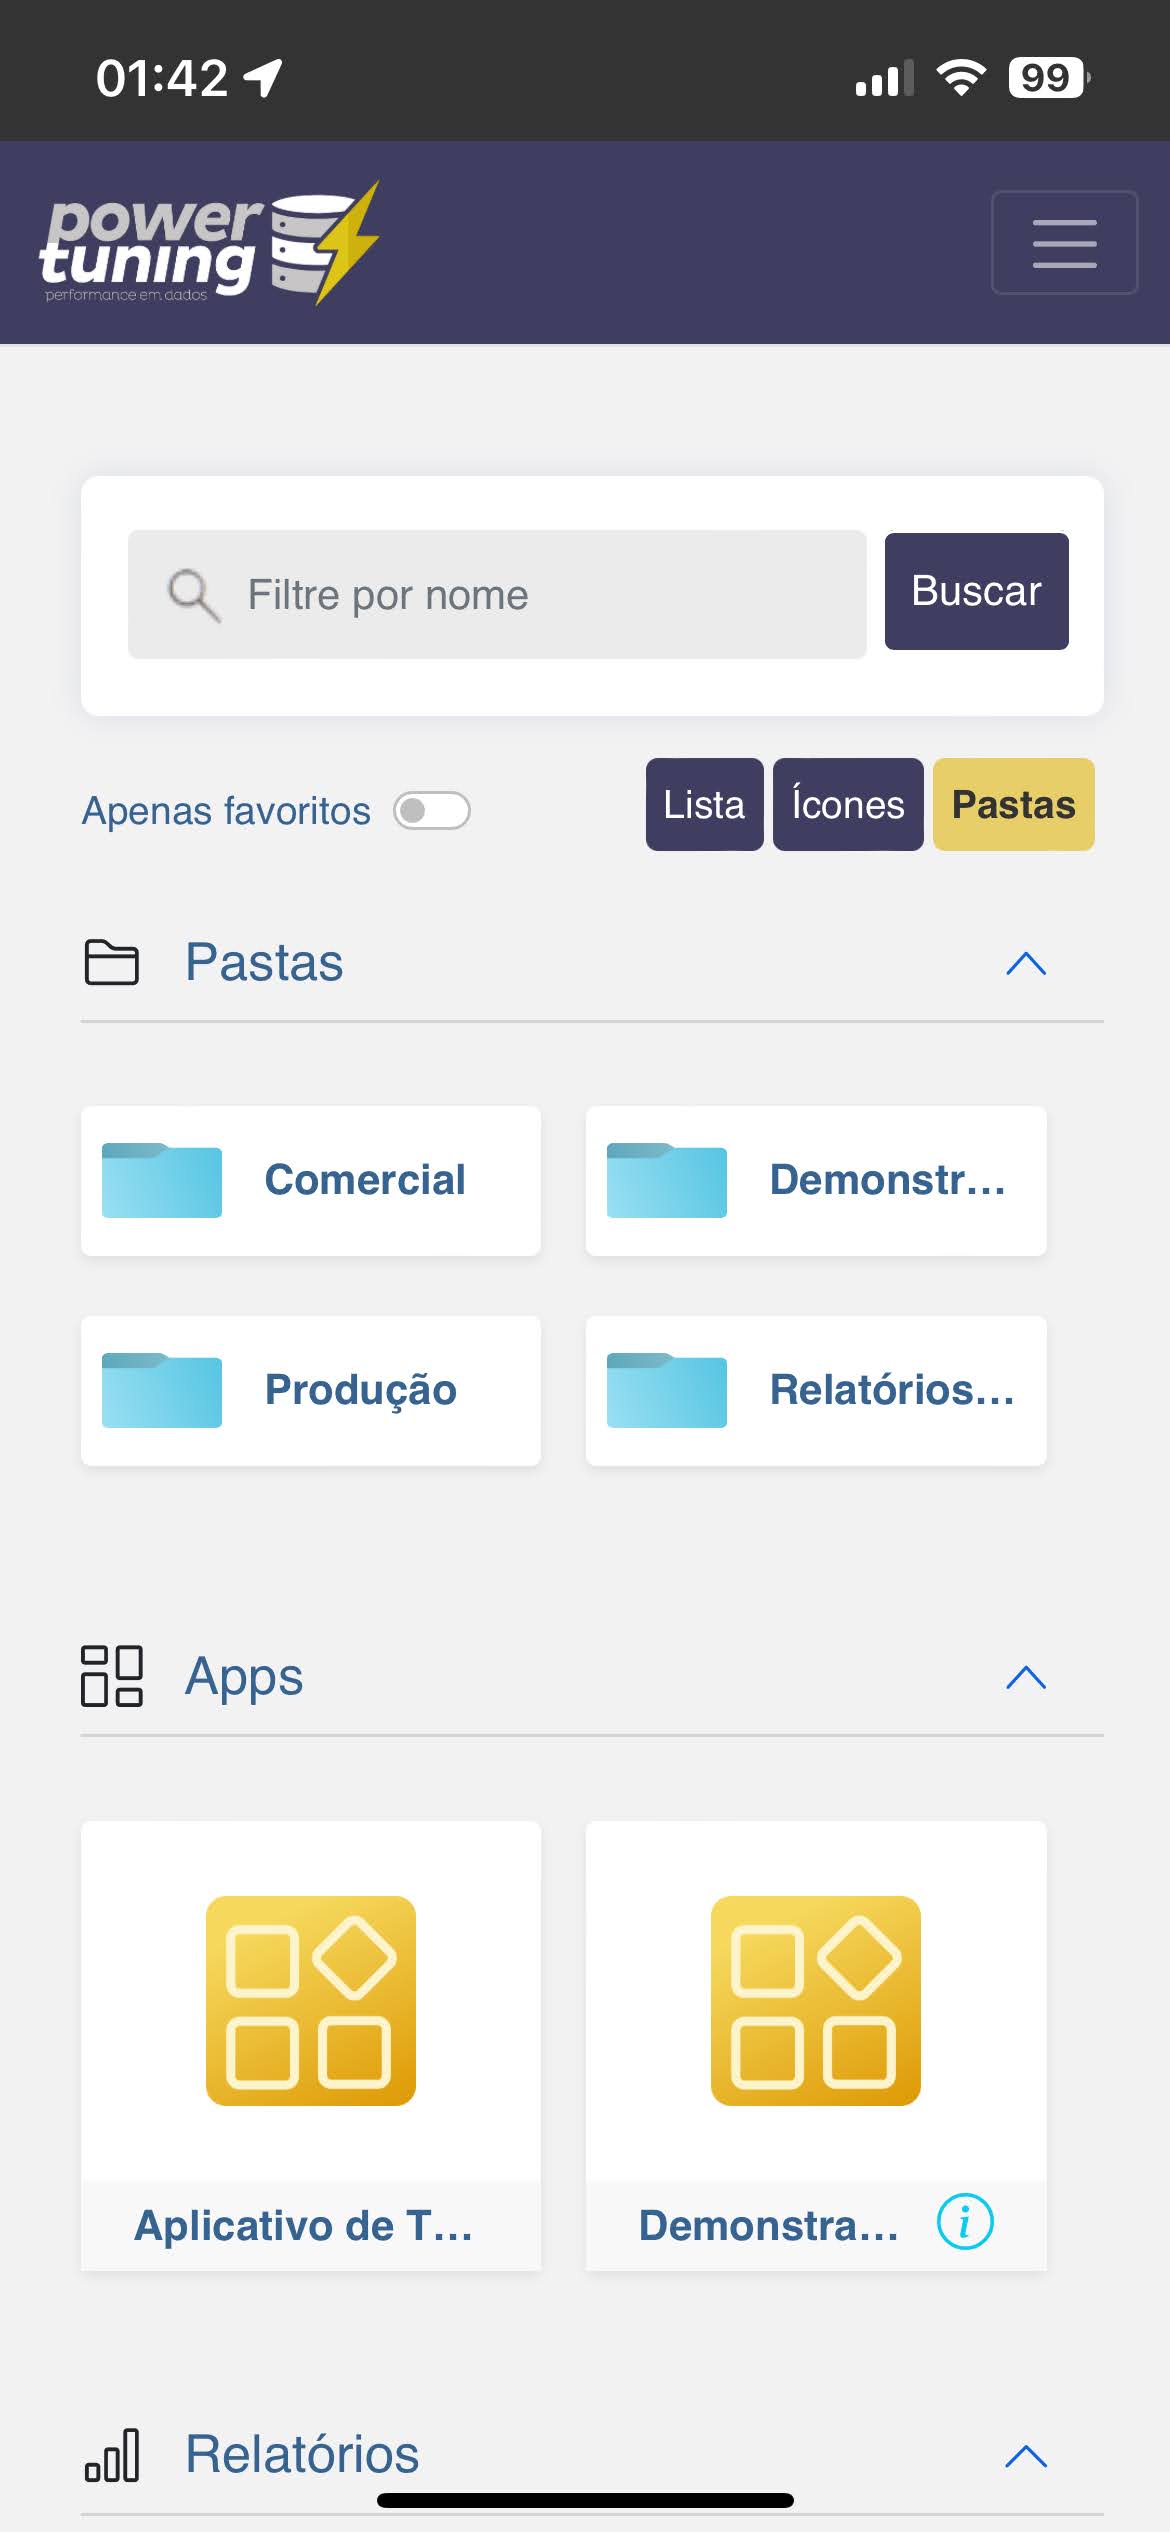The width and height of the screenshot is (1170, 2532).
Task: Open the Relatórios… folder
Action: coord(816,1391)
